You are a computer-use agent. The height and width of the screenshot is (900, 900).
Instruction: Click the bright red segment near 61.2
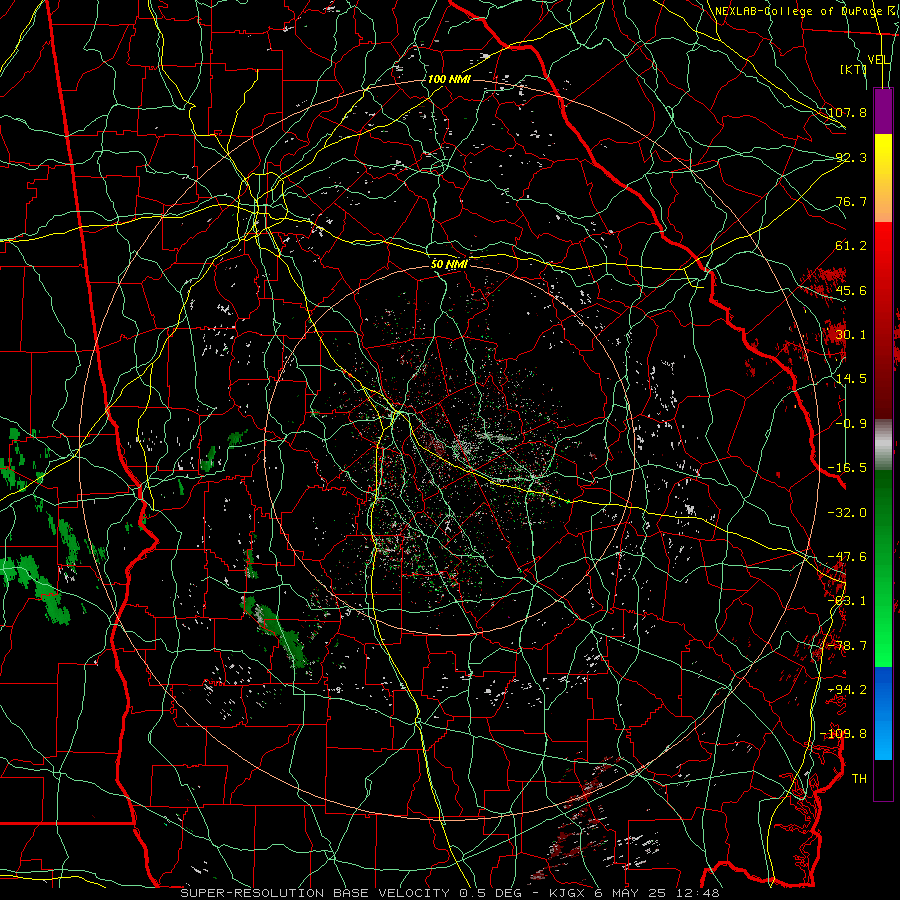coord(883,248)
